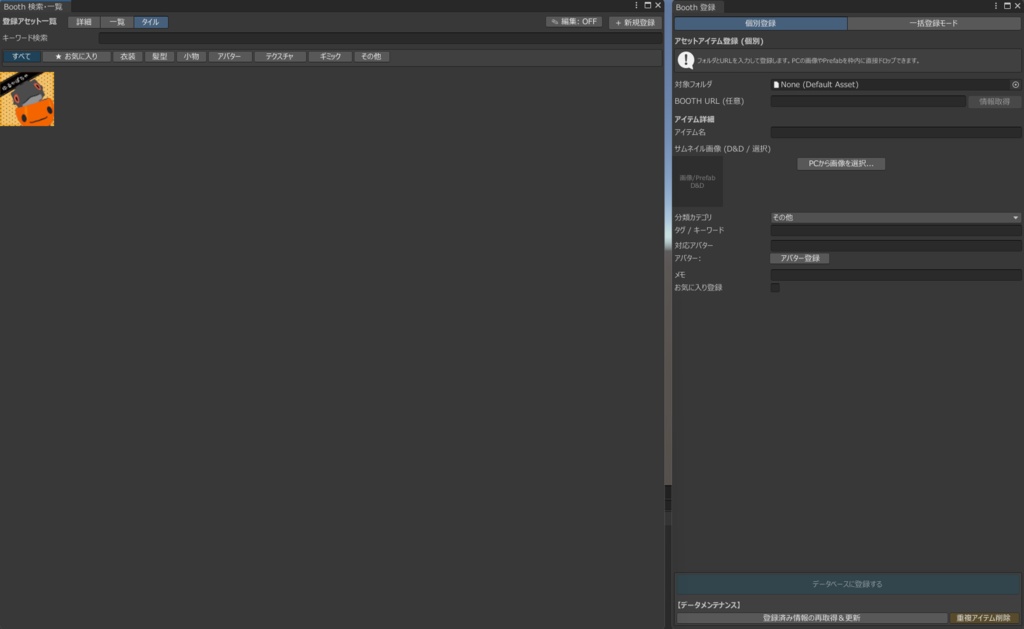Switch to 一括登録モード tab
This screenshot has height=629, width=1024.
934,24
